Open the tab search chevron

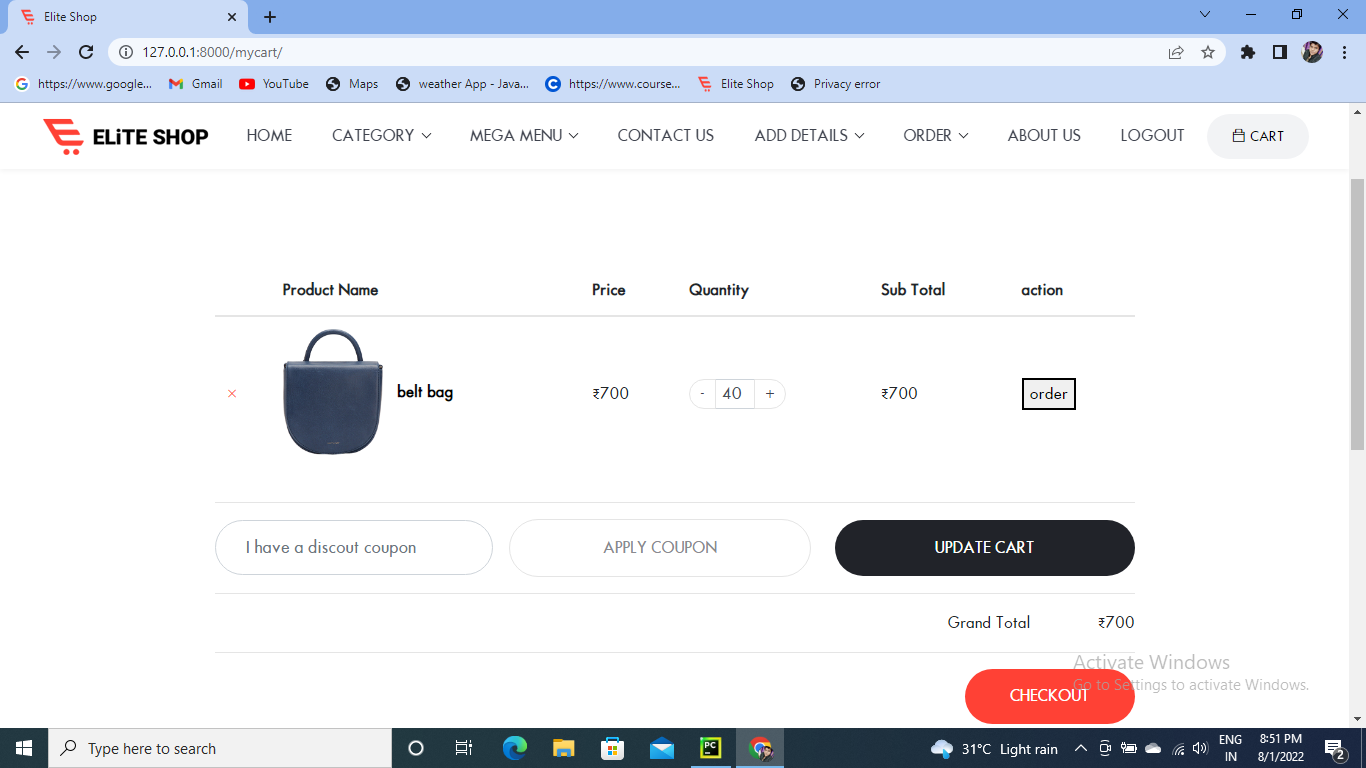1205,15
